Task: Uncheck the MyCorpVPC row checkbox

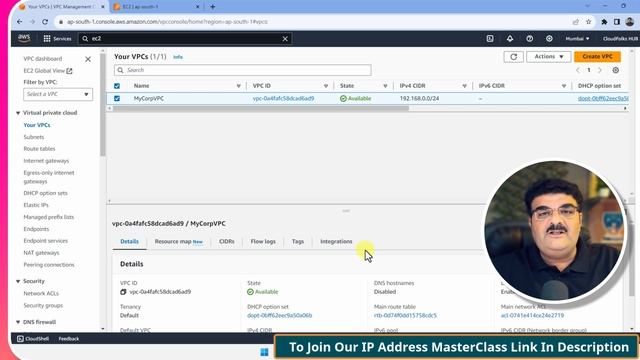Action: (117, 98)
